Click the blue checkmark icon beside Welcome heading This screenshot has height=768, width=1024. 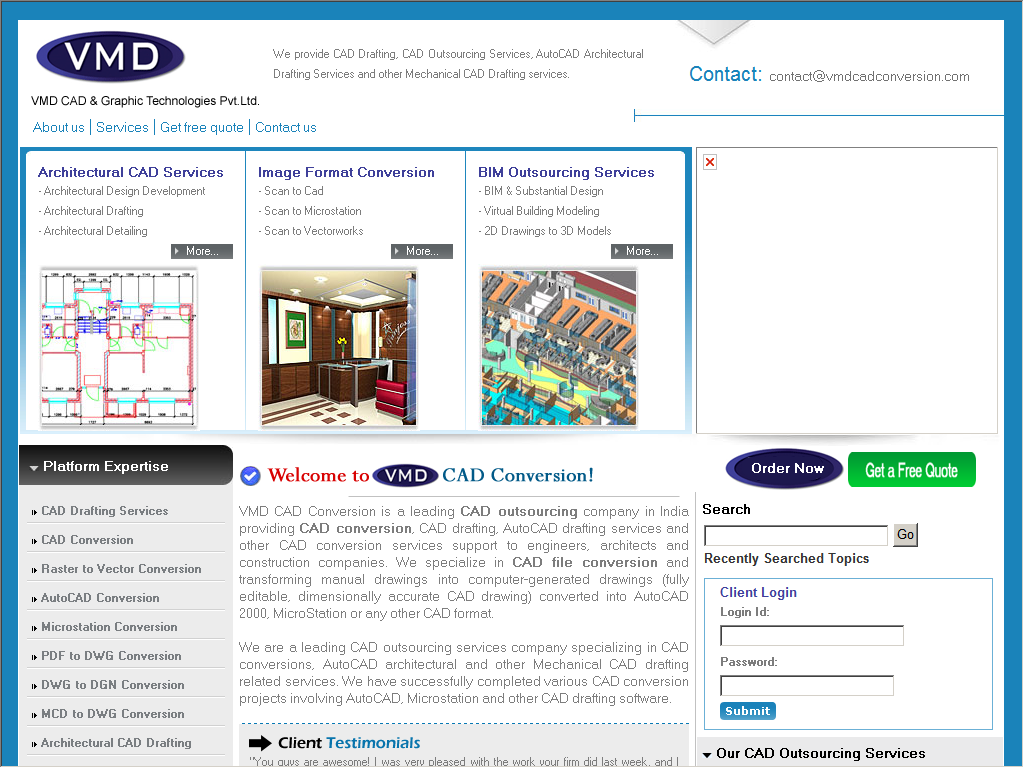[x=250, y=476]
